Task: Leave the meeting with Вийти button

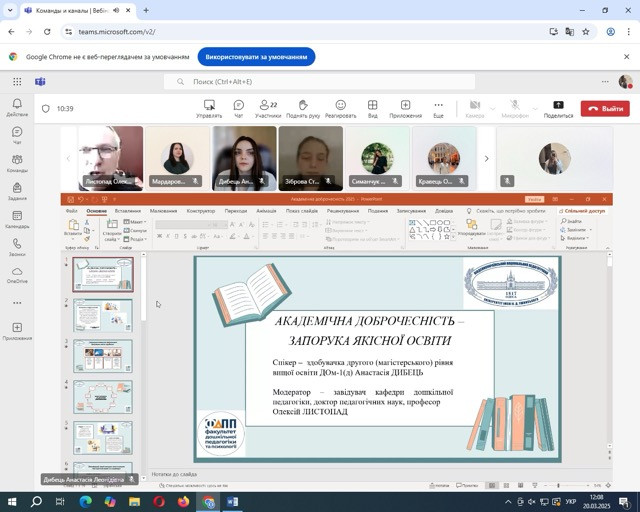Action: pyautogui.click(x=607, y=108)
